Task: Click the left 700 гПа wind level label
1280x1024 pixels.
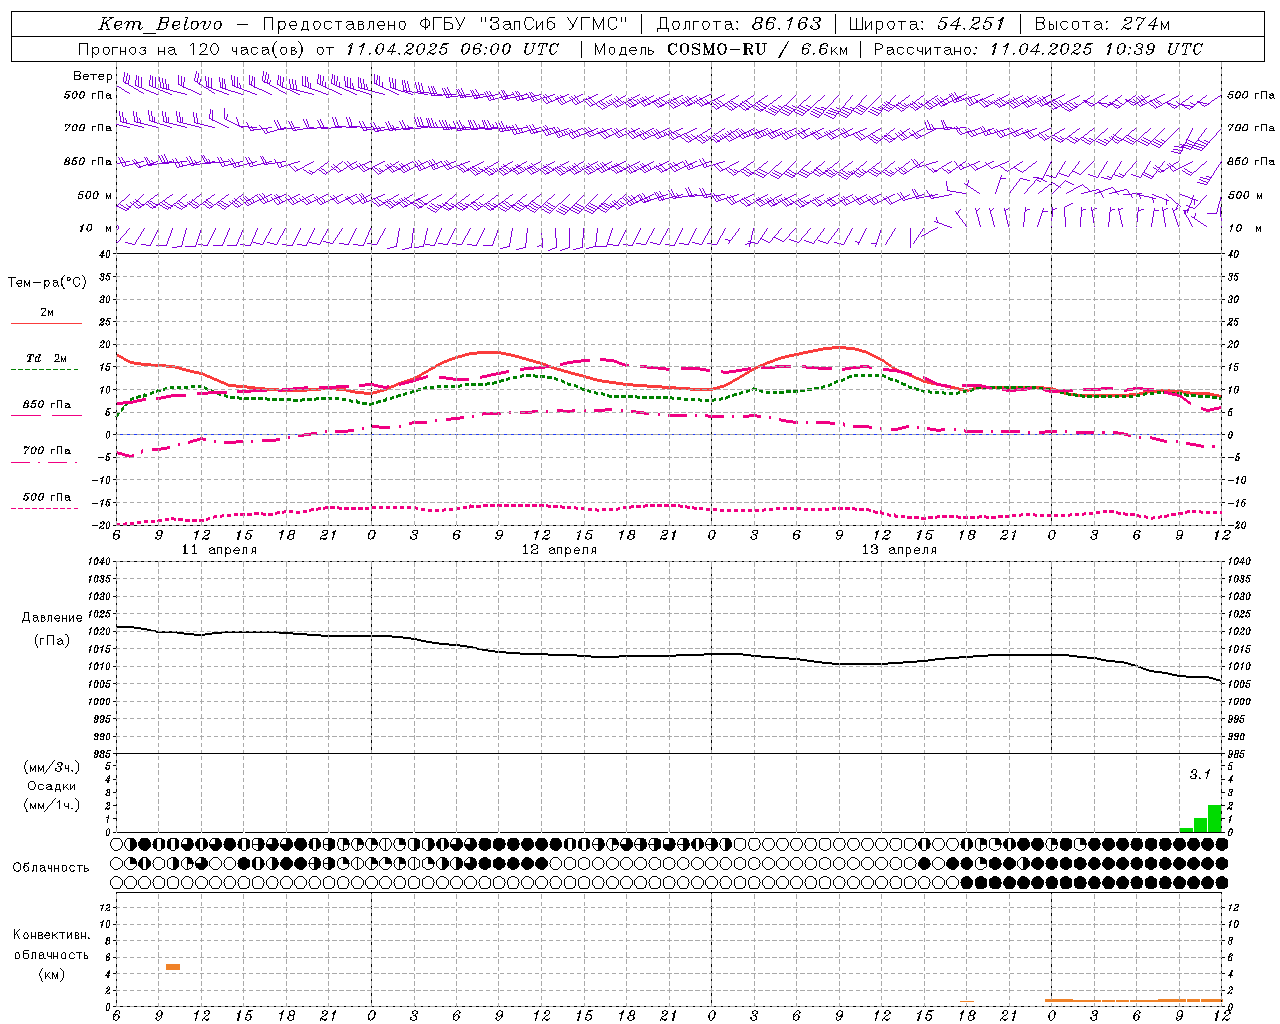Action: click(x=88, y=128)
